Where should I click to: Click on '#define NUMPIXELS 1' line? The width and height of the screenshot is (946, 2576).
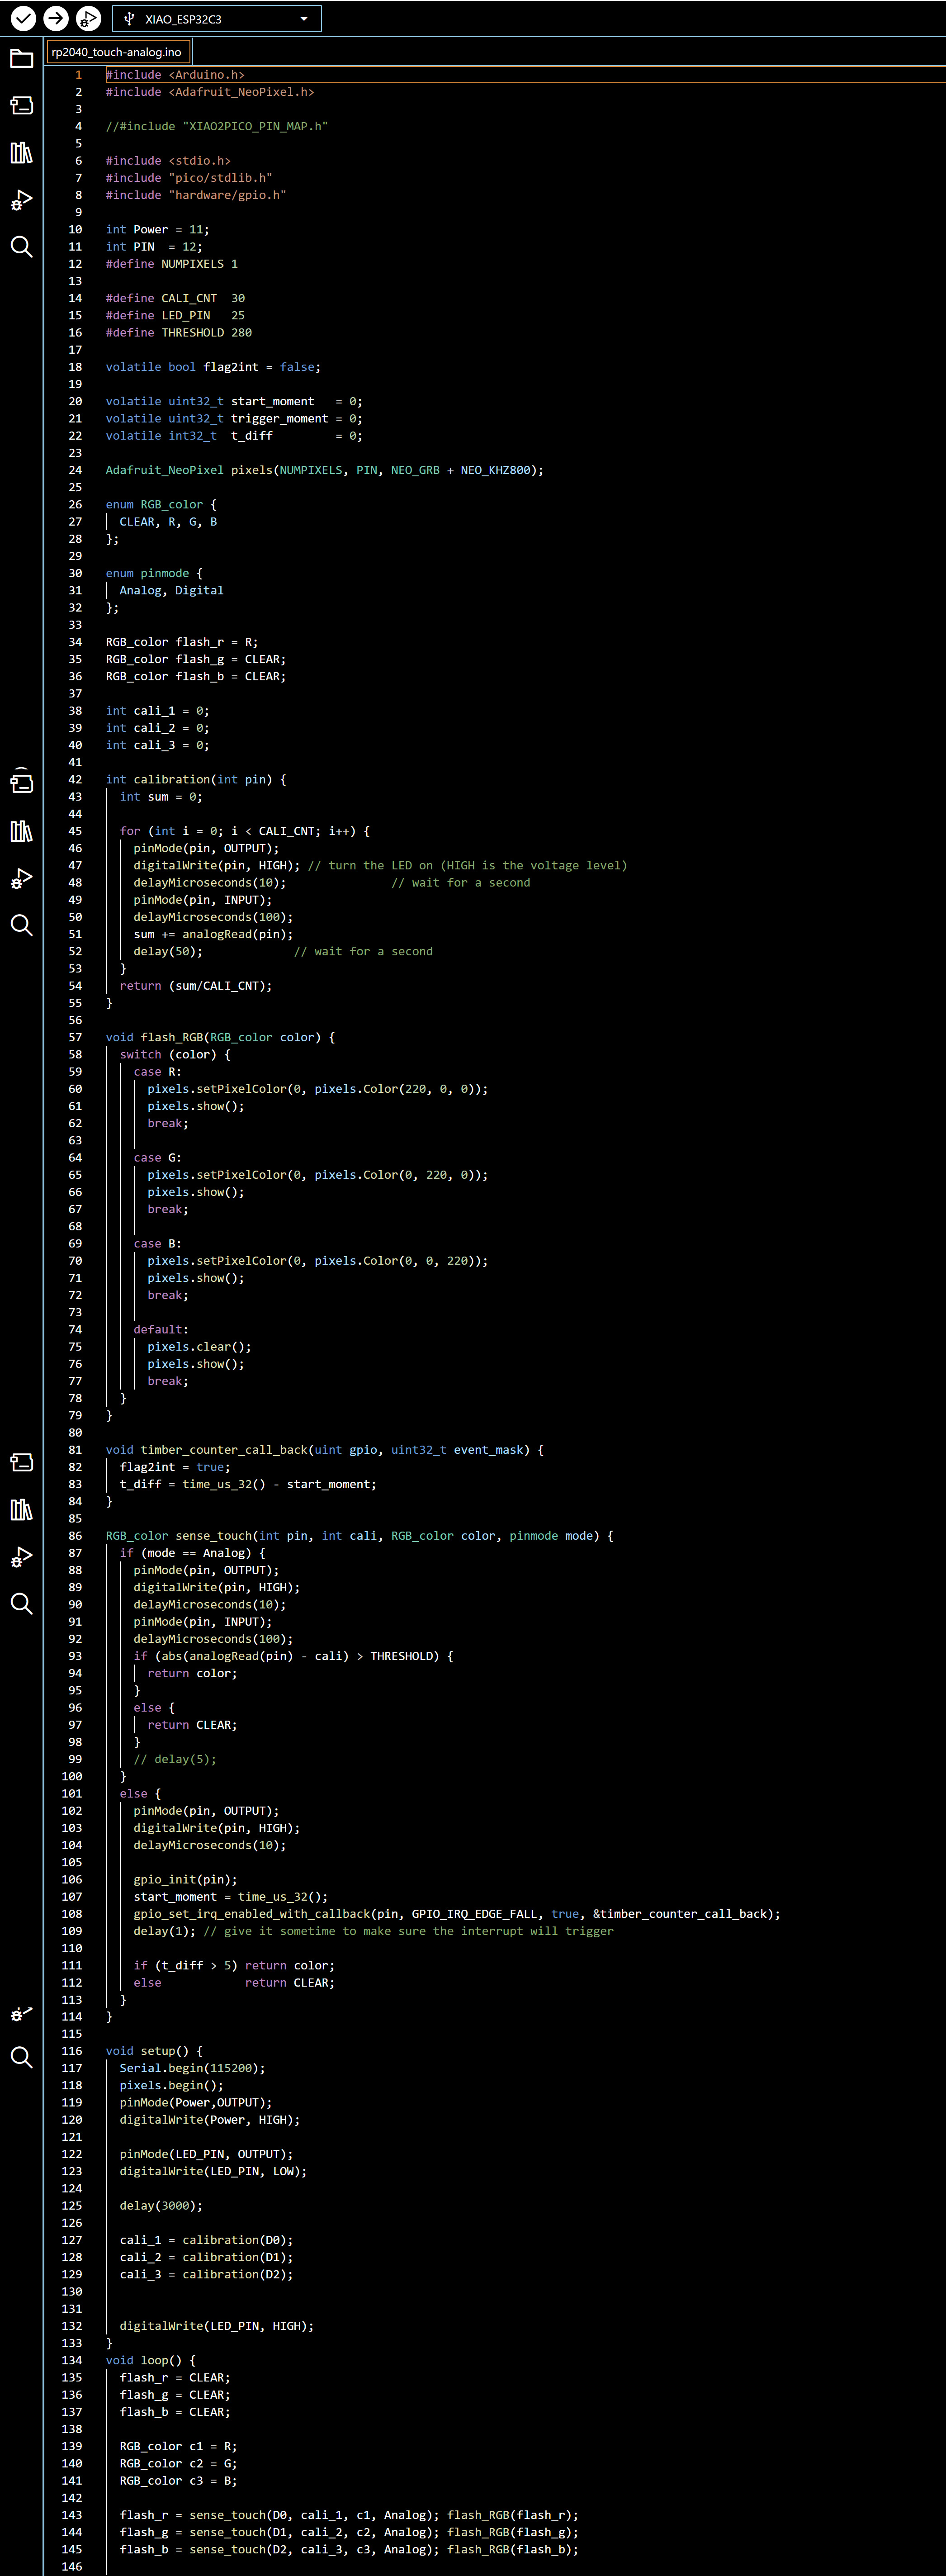tap(172, 264)
